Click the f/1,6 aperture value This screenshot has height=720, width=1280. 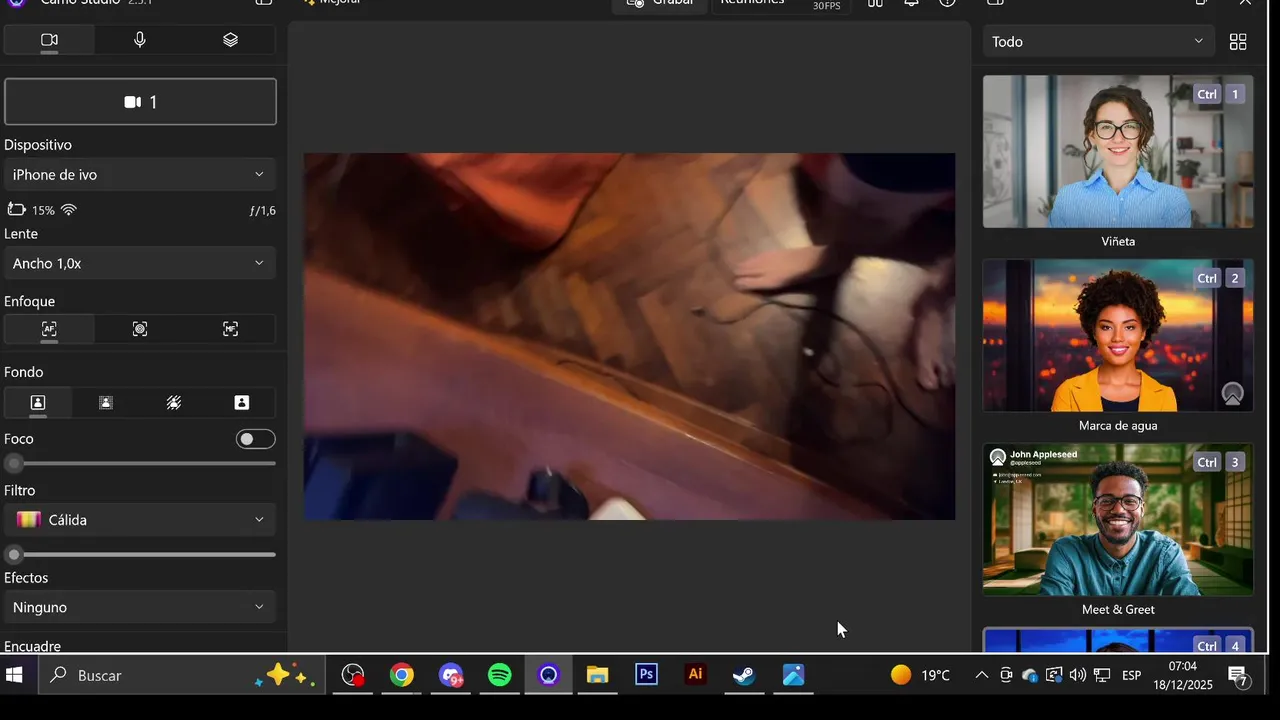pyautogui.click(x=263, y=211)
